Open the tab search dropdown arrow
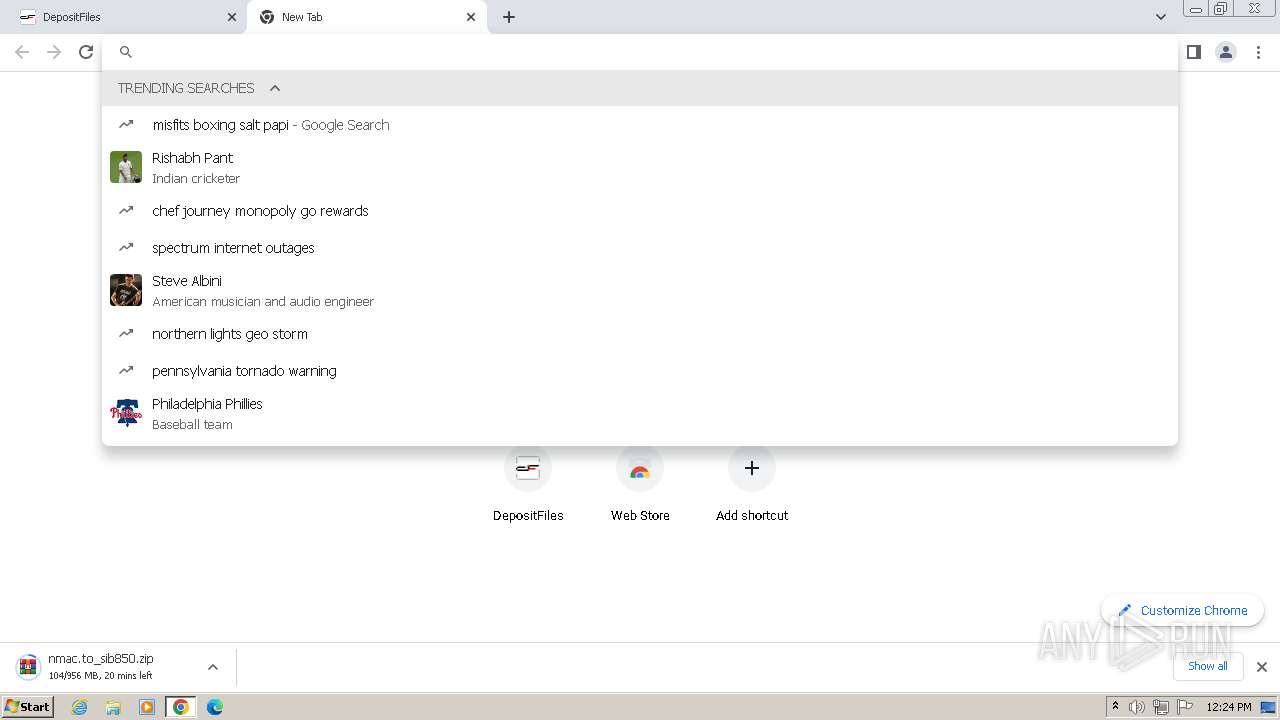 click(1160, 17)
